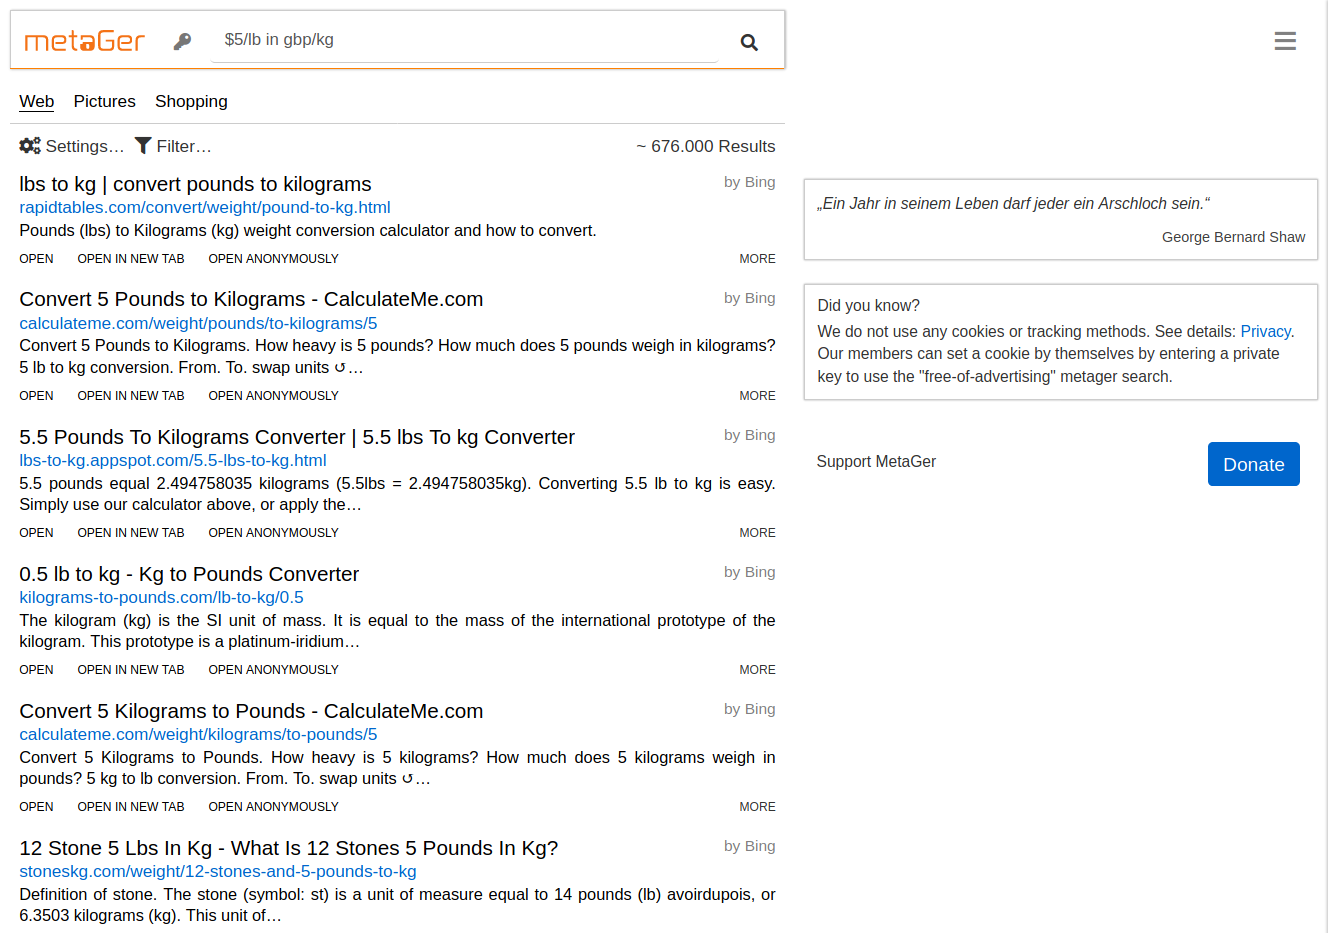Follow the Privacy link in Did you know
This screenshot has width=1328, height=933.
coord(1265,332)
